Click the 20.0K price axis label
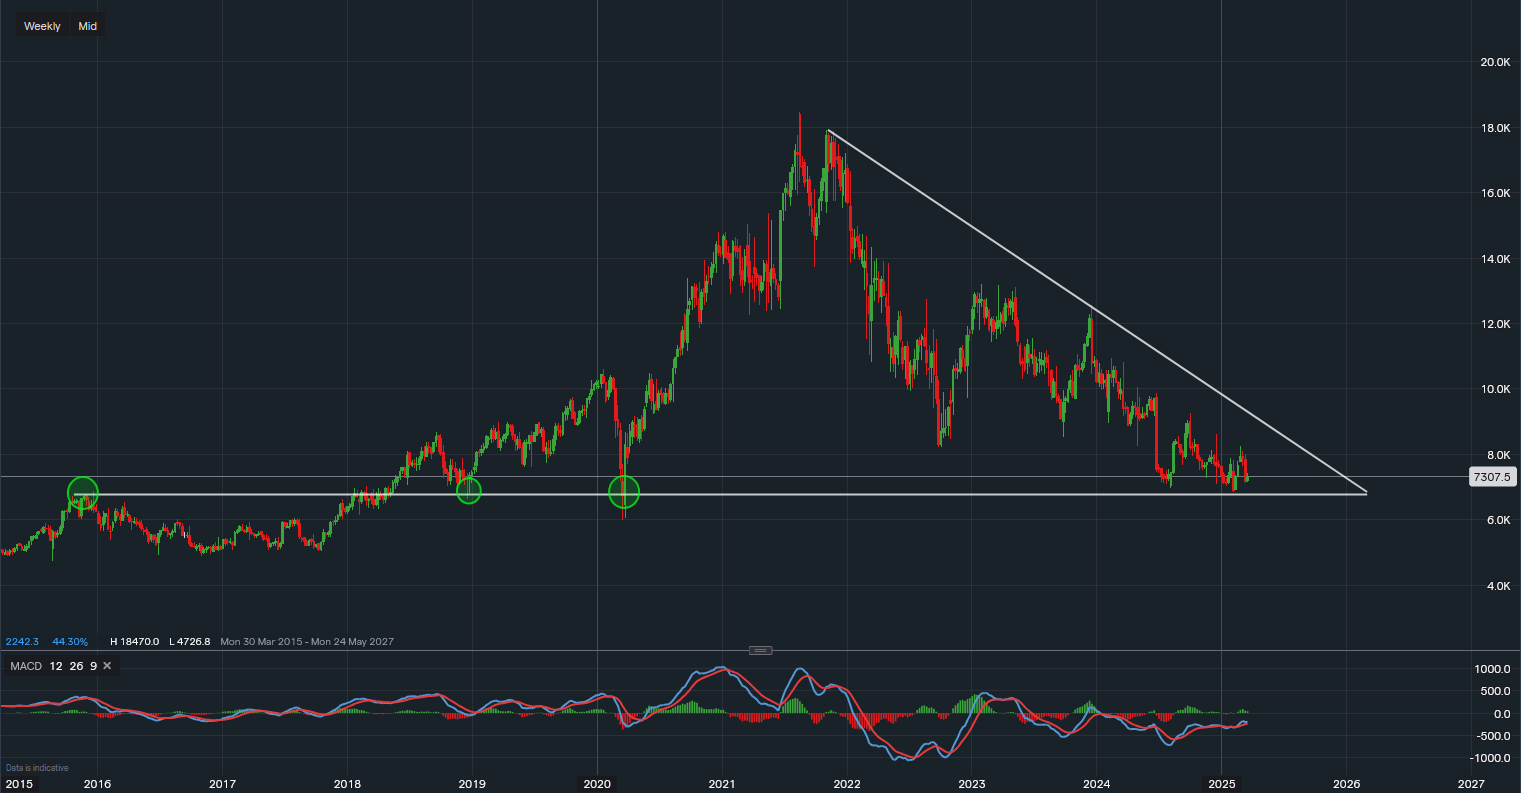 click(x=1495, y=62)
